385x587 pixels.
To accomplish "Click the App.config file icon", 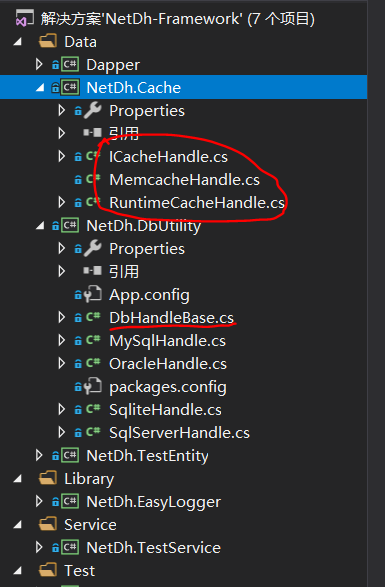I will [x=93, y=294].
